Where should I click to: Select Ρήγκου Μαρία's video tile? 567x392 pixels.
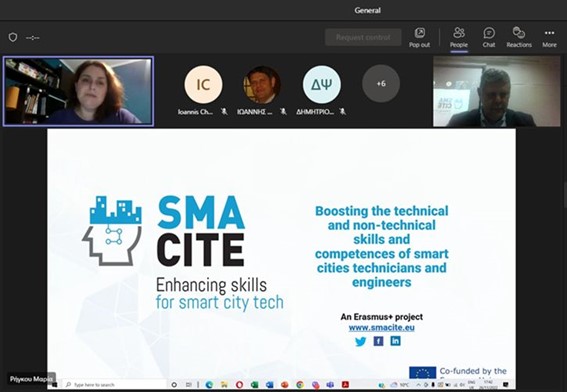pyautogui.click(x=78, y=91)
